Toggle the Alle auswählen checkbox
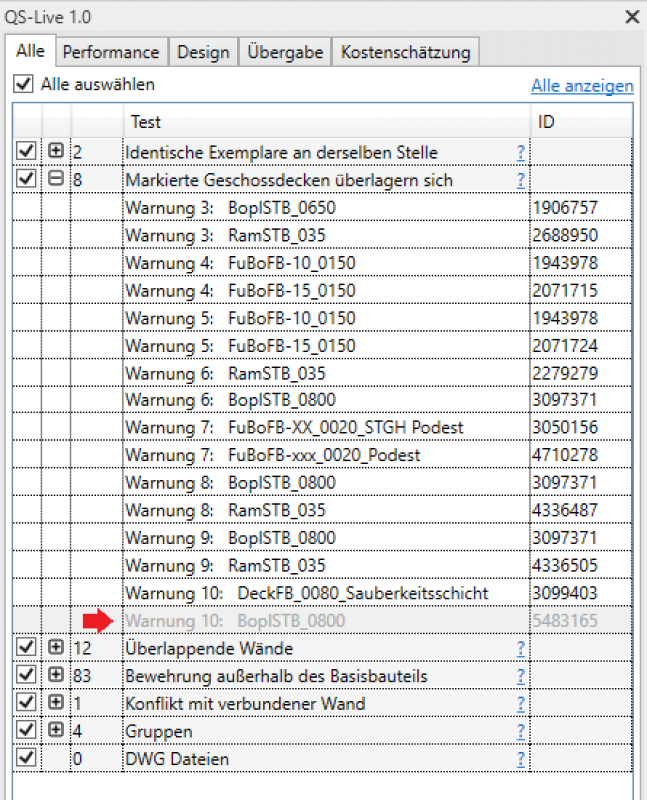 [x=23, y=85]
